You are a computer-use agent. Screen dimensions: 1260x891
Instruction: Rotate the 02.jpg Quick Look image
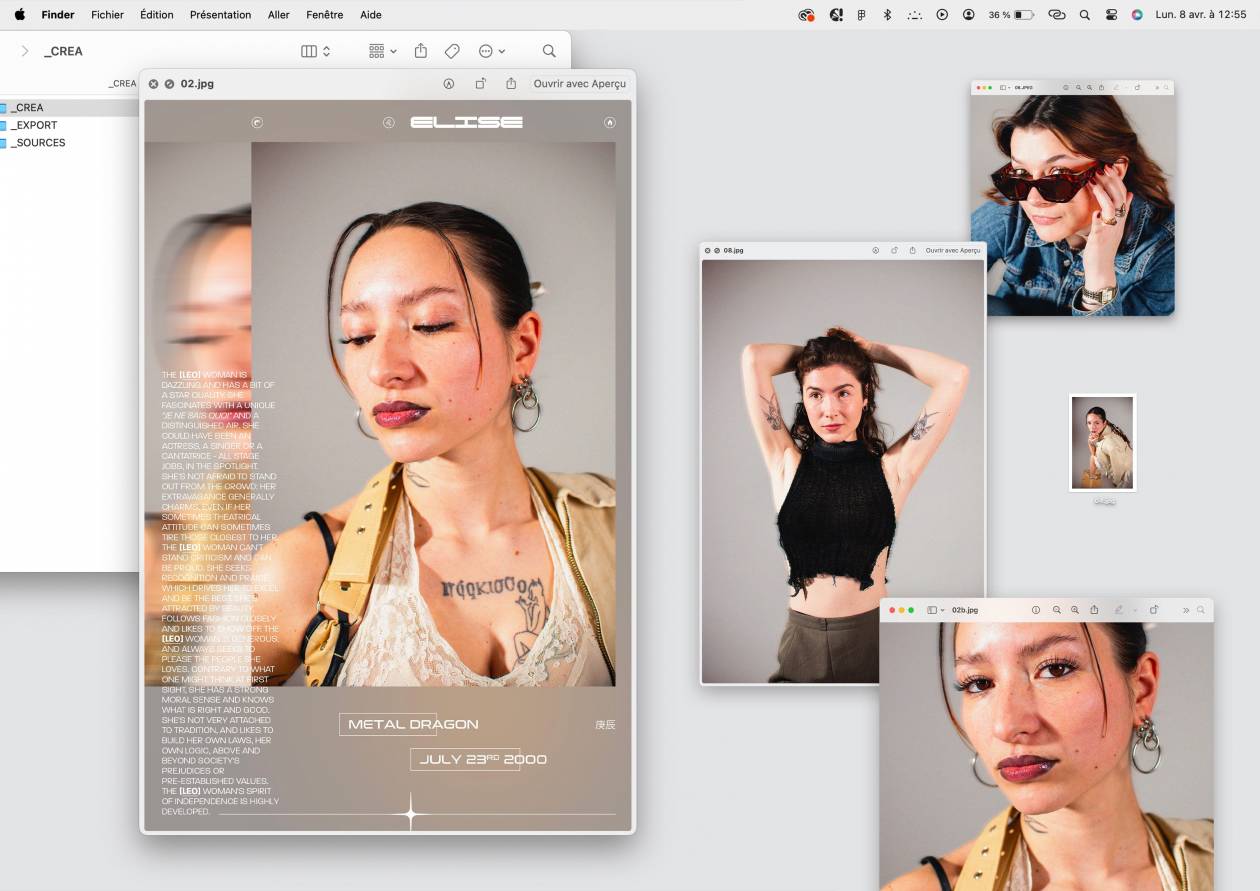(x=480, y=84)
